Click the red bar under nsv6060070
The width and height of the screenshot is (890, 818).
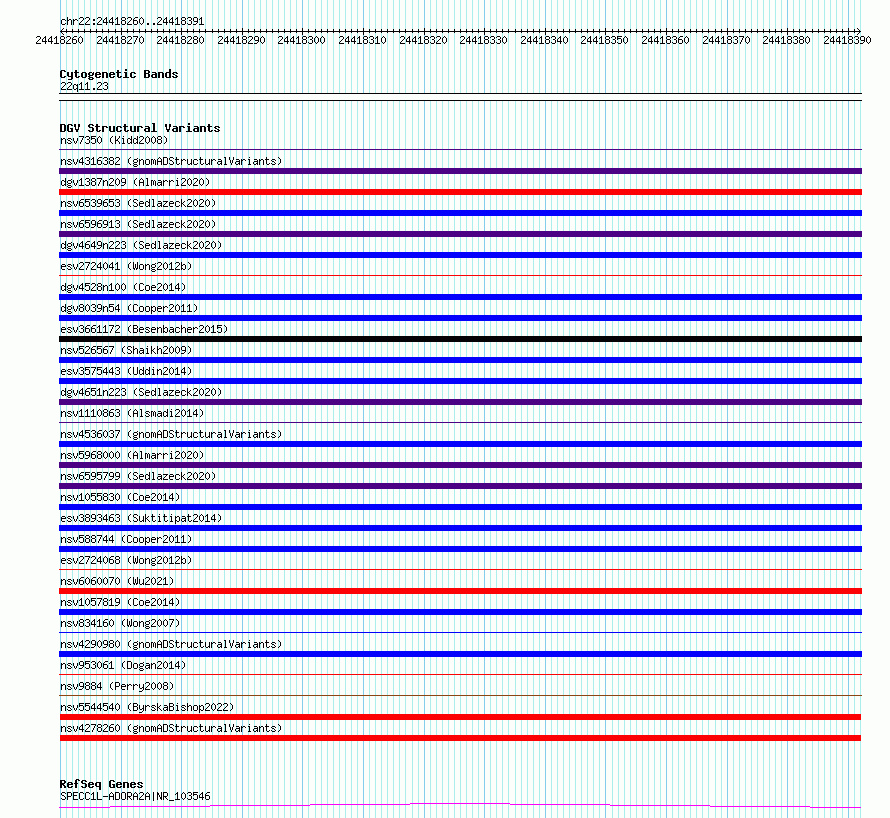click(460, 591)
